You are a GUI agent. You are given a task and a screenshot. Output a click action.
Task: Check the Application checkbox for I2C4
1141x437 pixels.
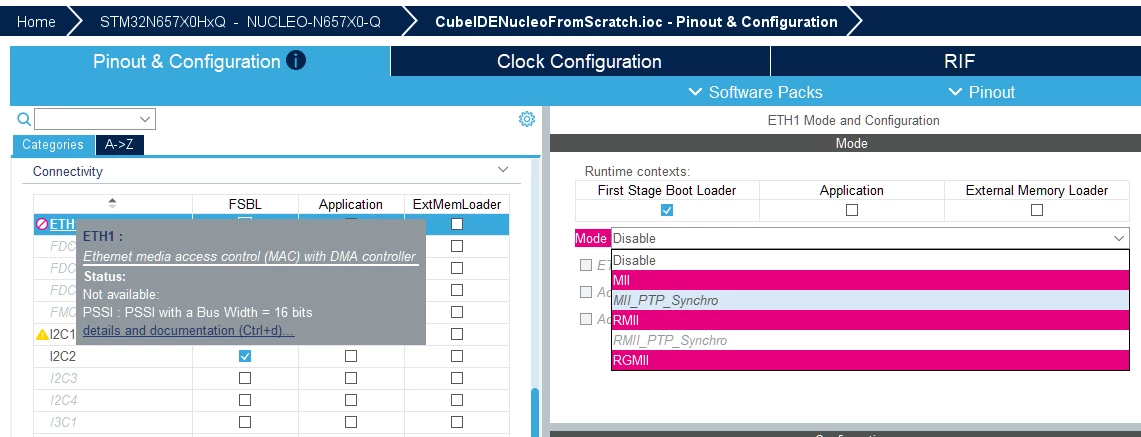[x=351, y=400]
